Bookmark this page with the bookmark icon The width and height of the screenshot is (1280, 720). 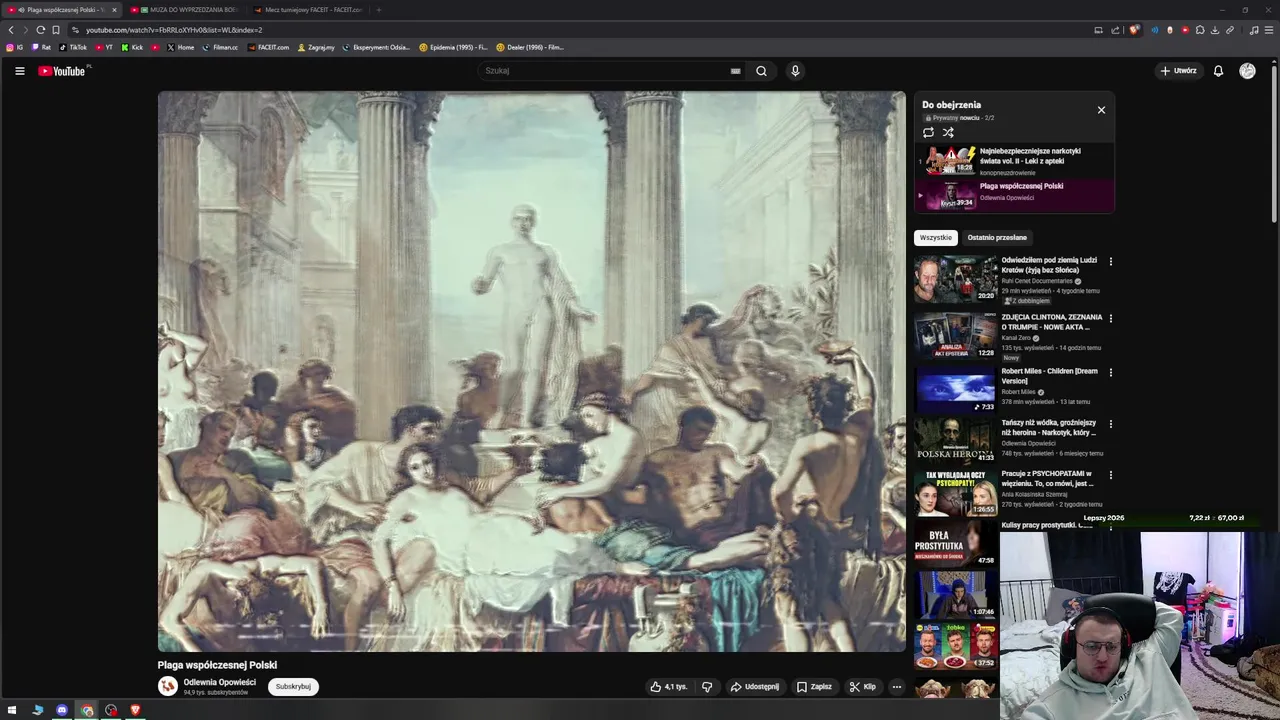[56, 30]
